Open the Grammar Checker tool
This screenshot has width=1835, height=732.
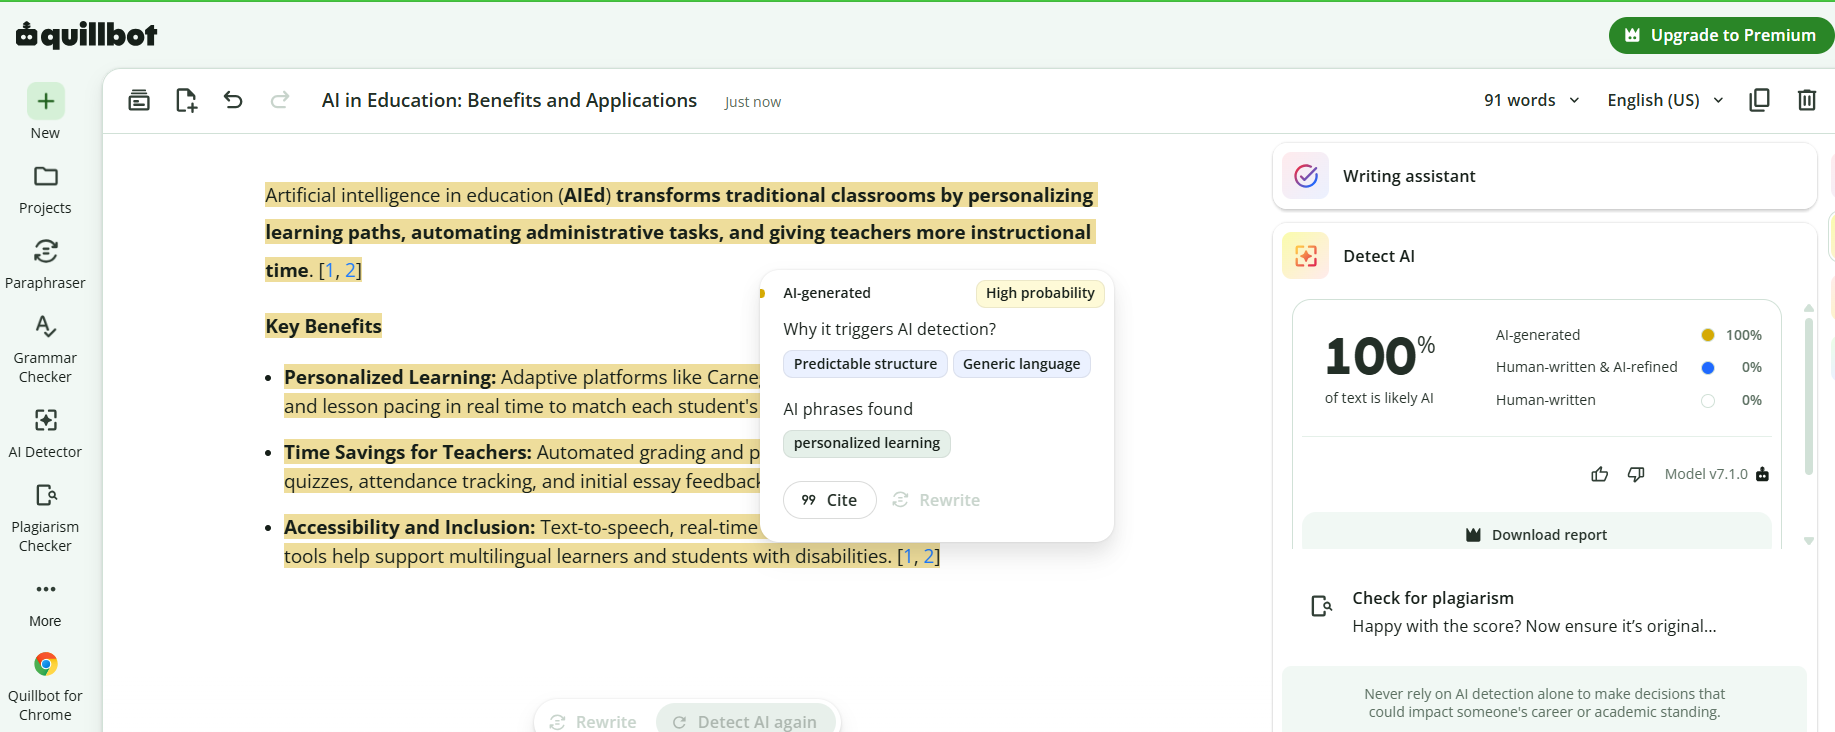[45, 349]
